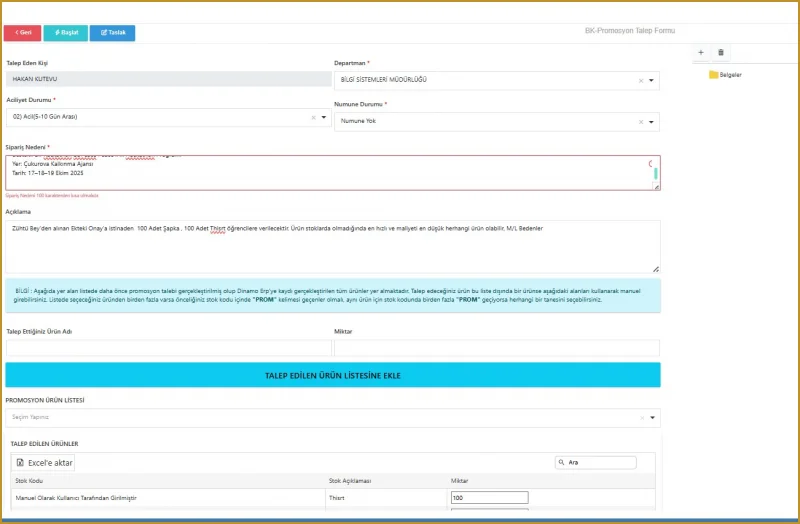
Task: Click the Miktar field showing 100
Action: (489, 497)
